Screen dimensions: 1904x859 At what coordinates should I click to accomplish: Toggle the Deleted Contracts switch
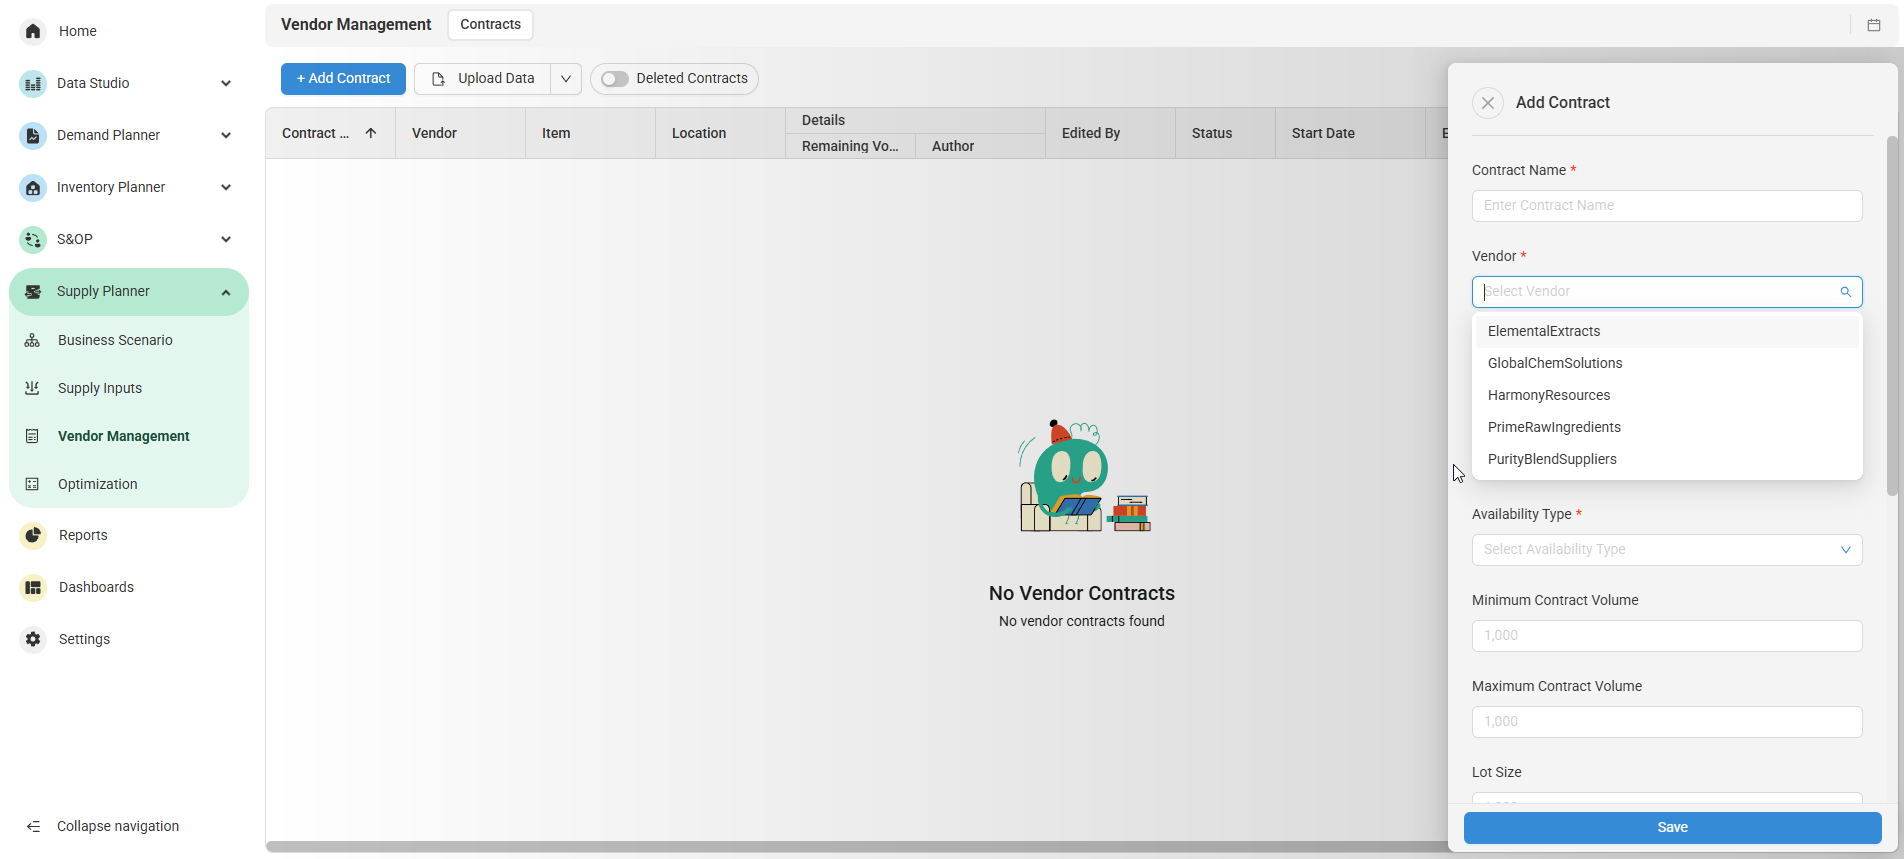615,79
